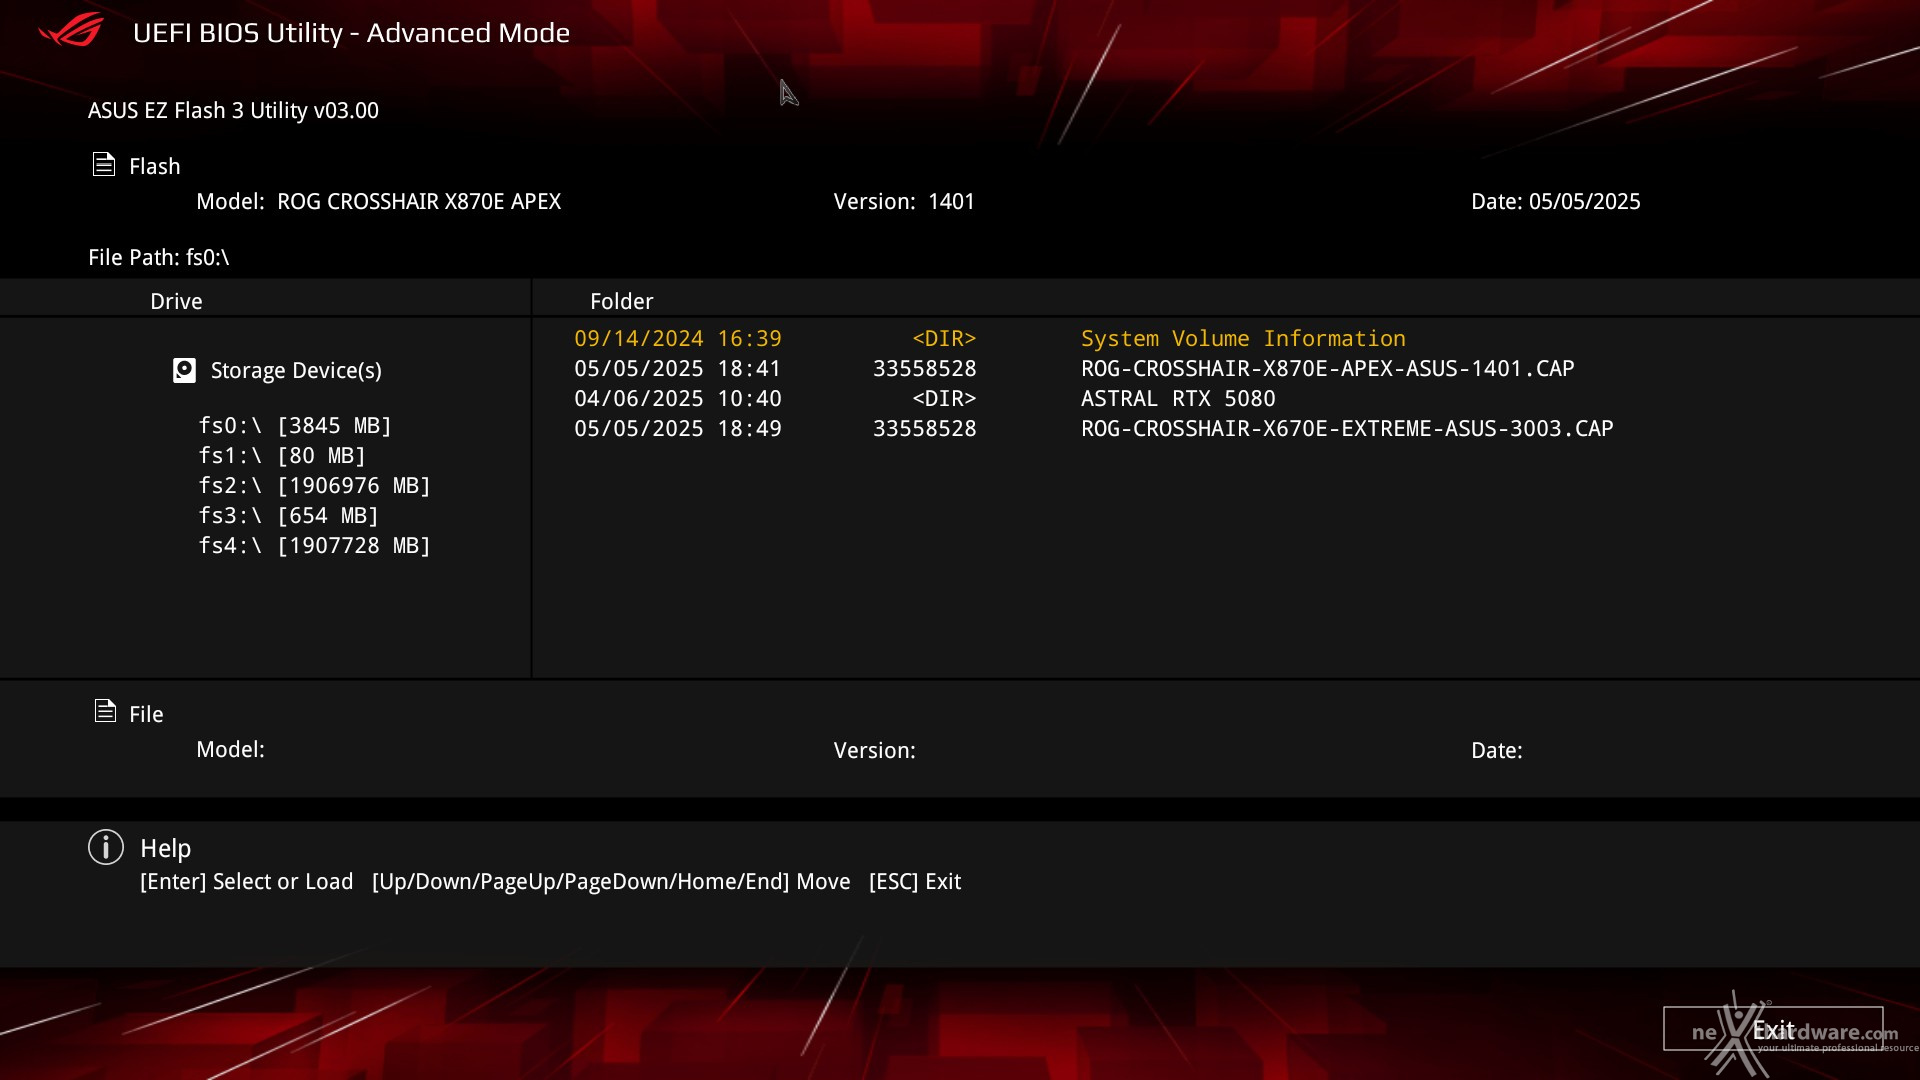Click the Flash Version 1401 text
Image resolution: width=1920 pixels, height=1080 pixels.
[x=904, y=201]
